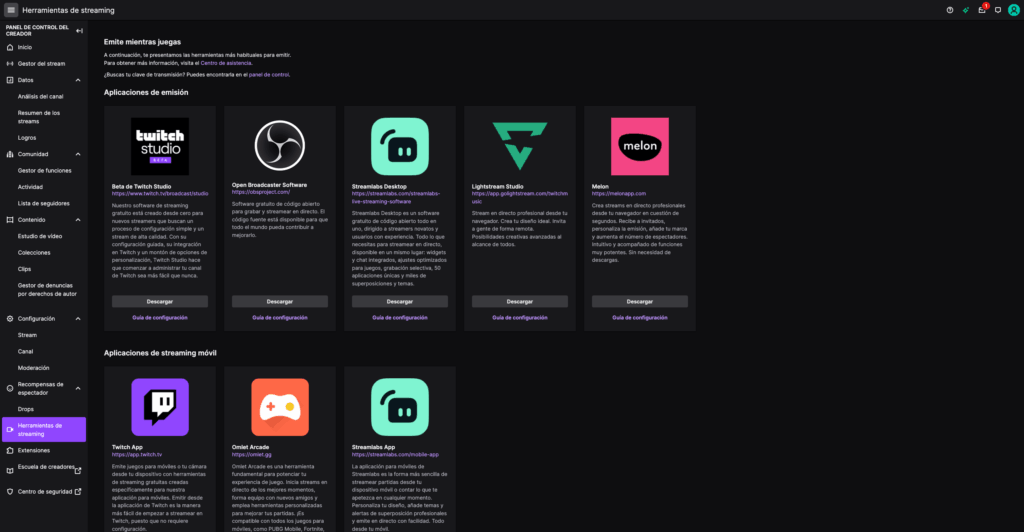Viewport: 1024px width, 532px height.
Task: Click the Datos chart icon
Action: (10, 80)
